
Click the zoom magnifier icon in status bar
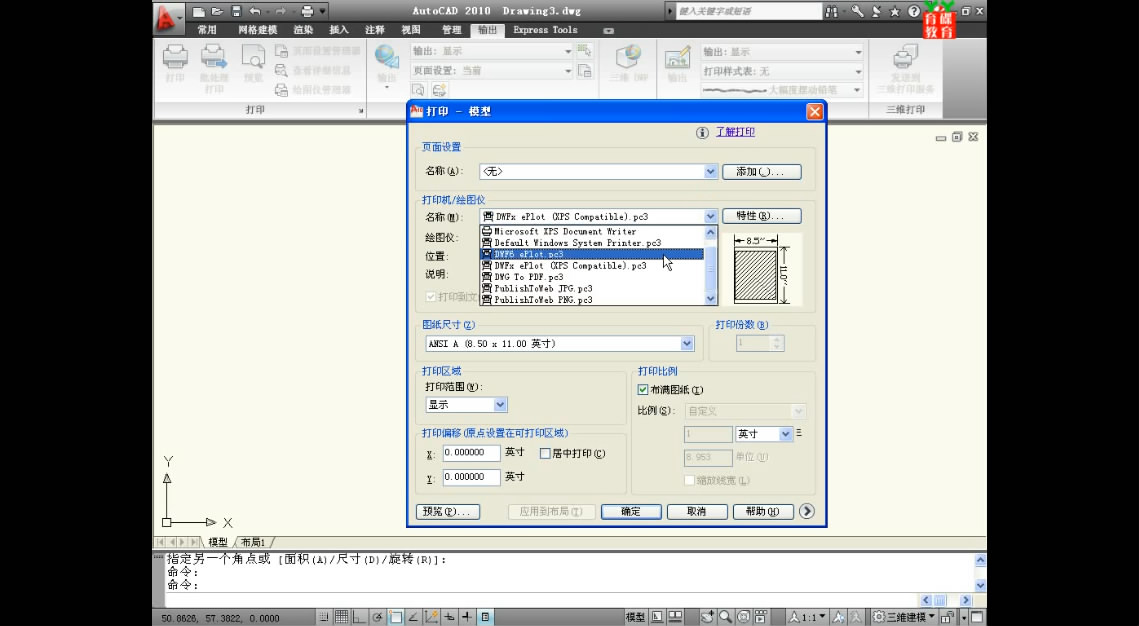725,617
